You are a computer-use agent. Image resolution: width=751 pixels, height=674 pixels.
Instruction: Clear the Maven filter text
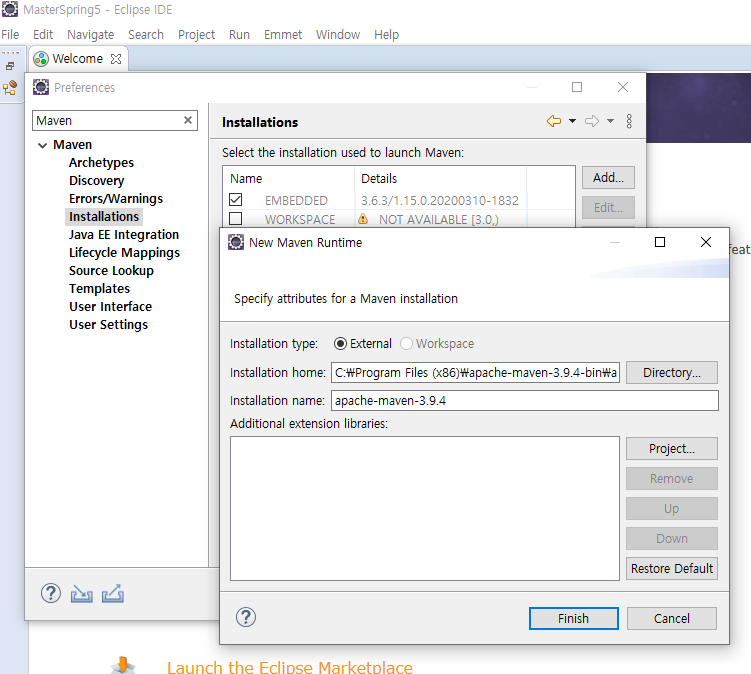188,120
